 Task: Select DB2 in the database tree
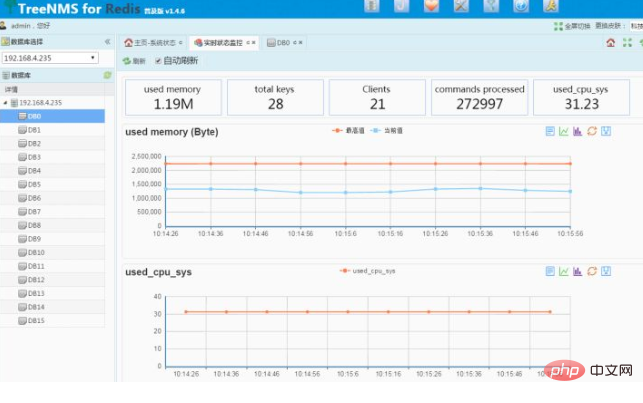pyautogui.click(x=52, y=143)
